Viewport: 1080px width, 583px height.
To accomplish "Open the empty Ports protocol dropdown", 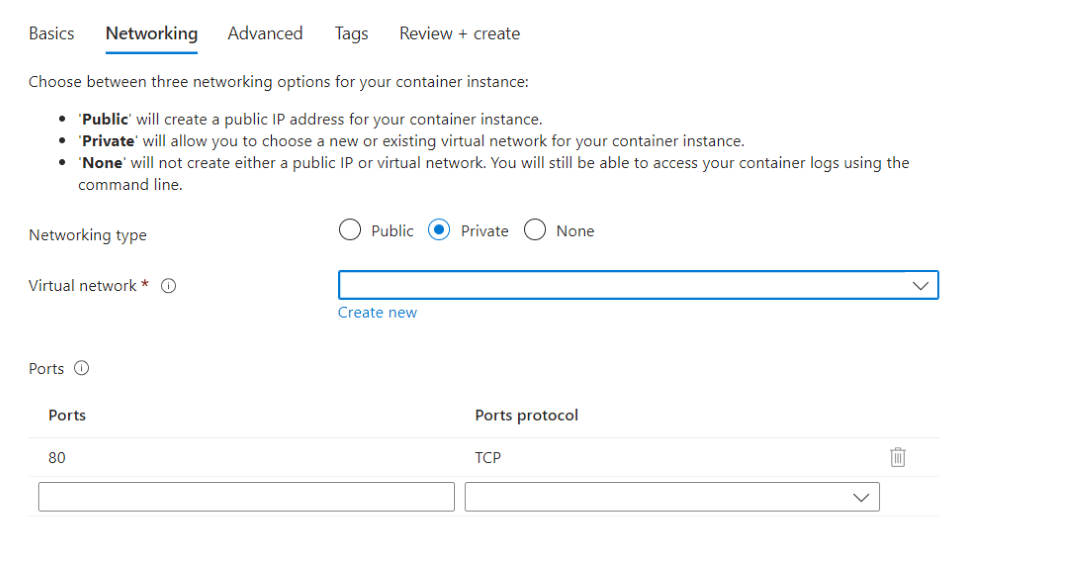I will [672, 497].
